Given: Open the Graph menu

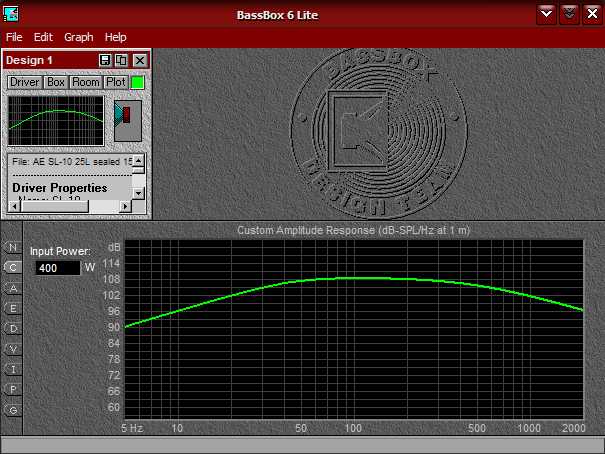Looking at the screenshot, I should tap(78, 37).
